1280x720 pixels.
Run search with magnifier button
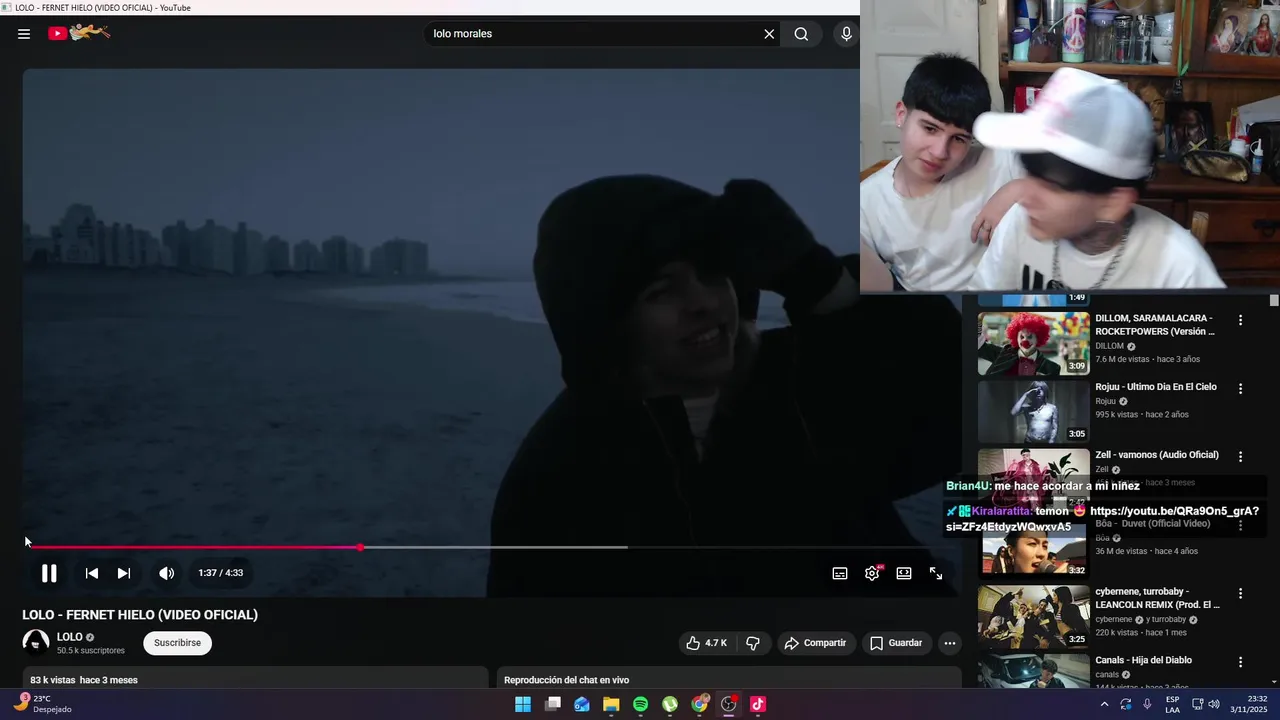(x=801, y=34)
